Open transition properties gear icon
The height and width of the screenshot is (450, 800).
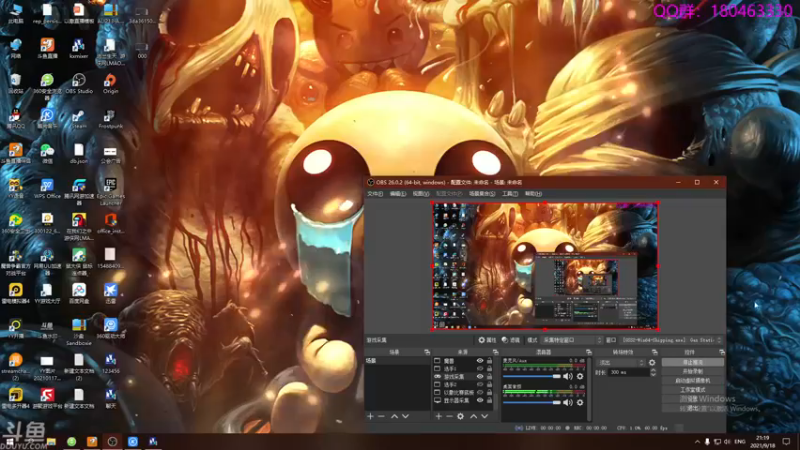(x=652, y=363)
